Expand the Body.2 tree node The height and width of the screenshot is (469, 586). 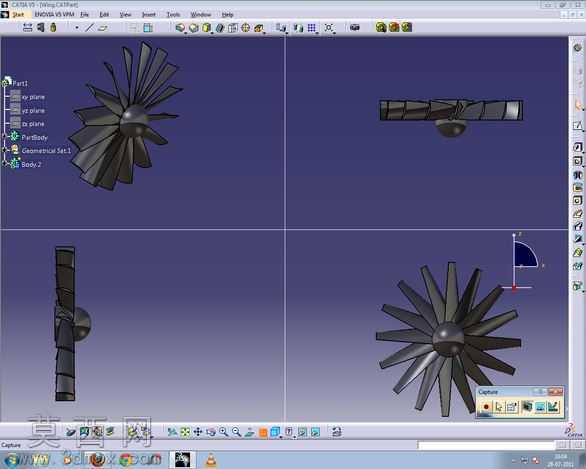(x=5, y=163)
